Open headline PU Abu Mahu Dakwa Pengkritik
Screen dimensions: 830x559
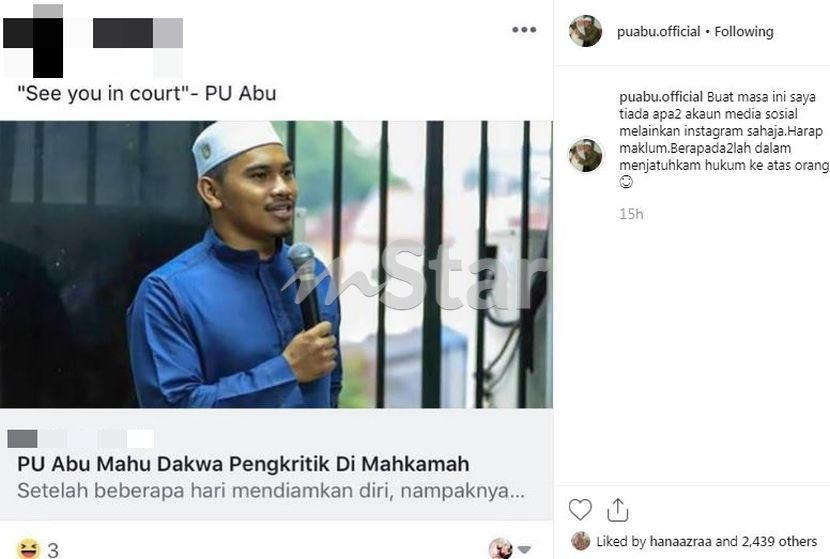(243, 464)
